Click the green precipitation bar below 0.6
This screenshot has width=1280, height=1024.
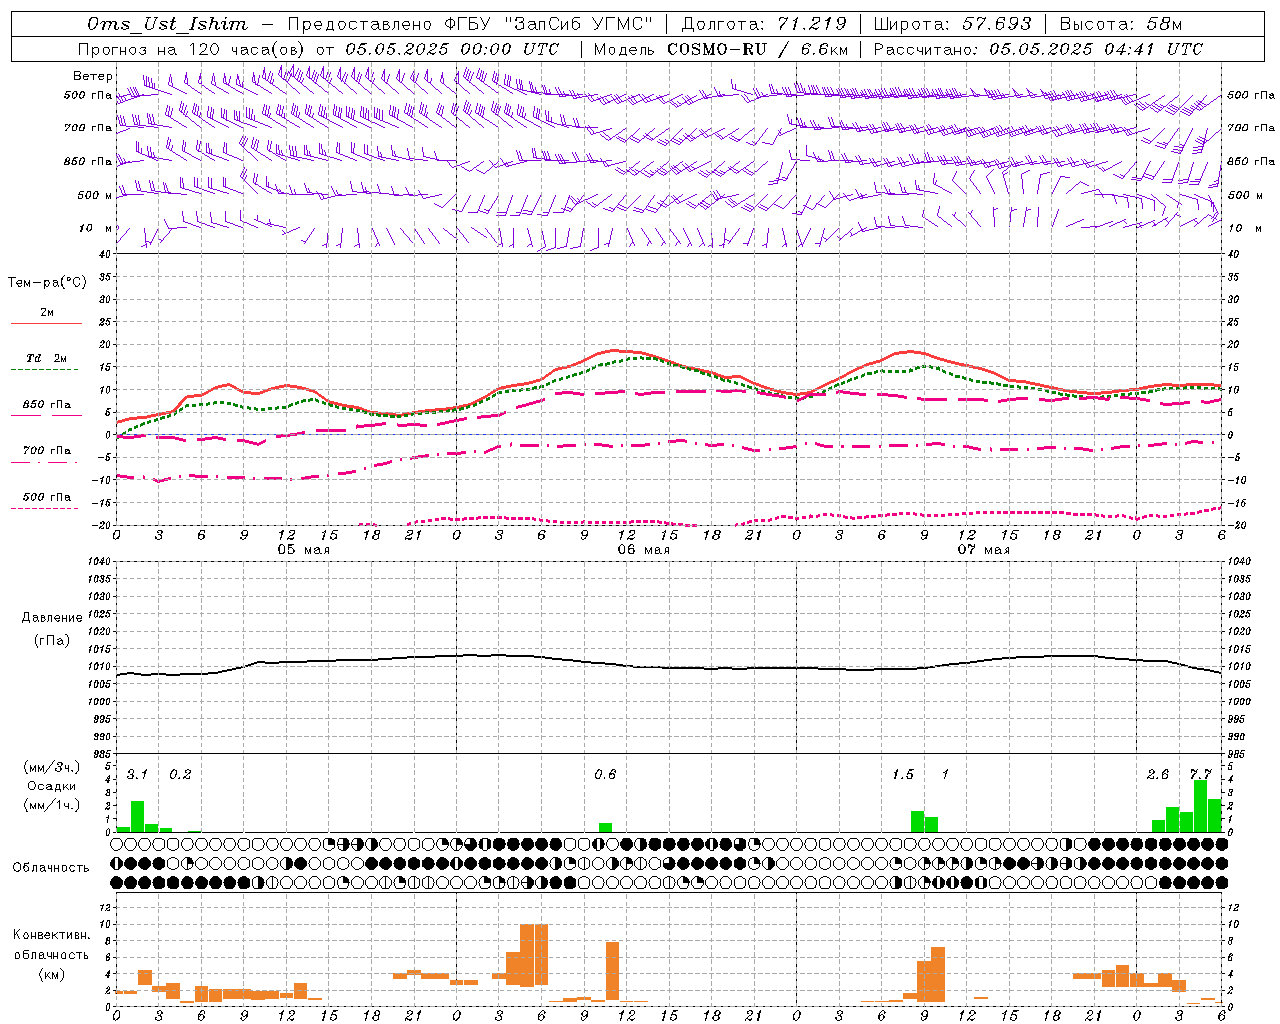pos(605,828)
